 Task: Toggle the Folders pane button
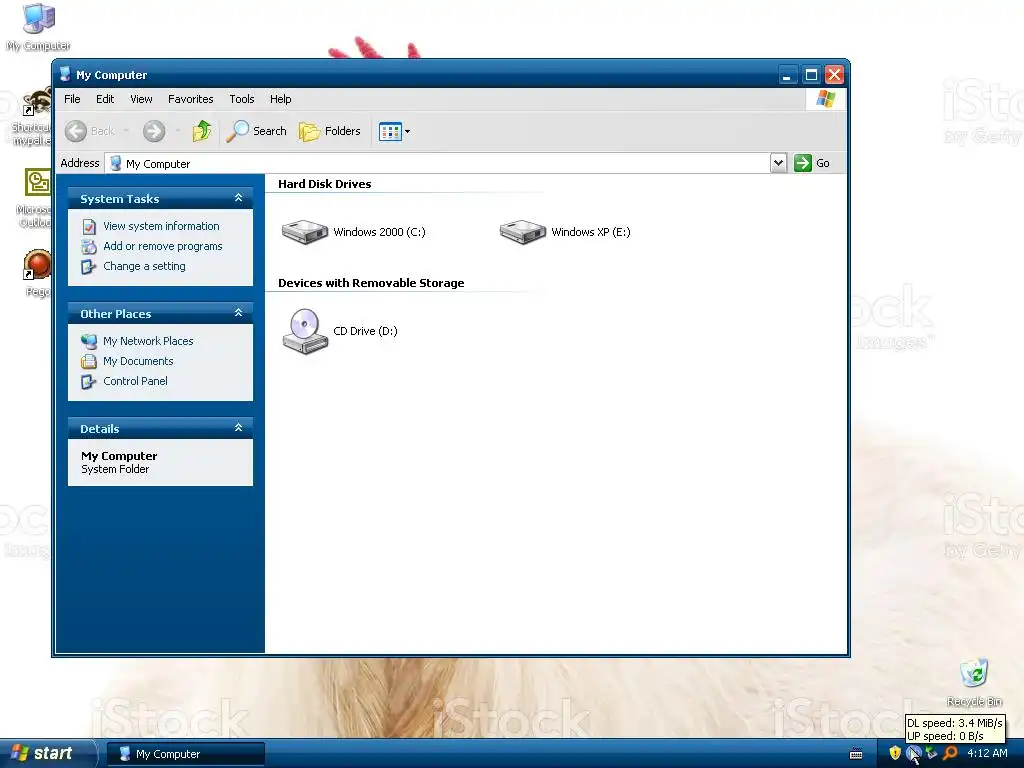pos(330,131)
